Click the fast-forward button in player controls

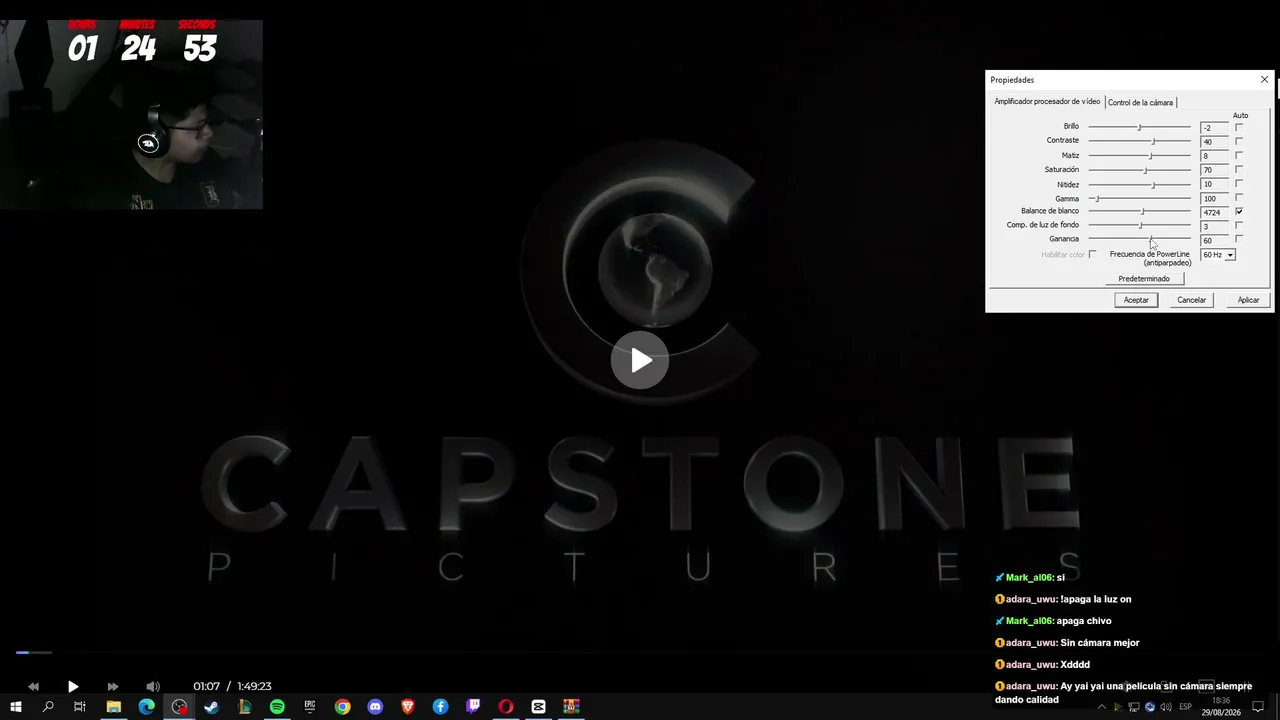click(x=112, y=686)
